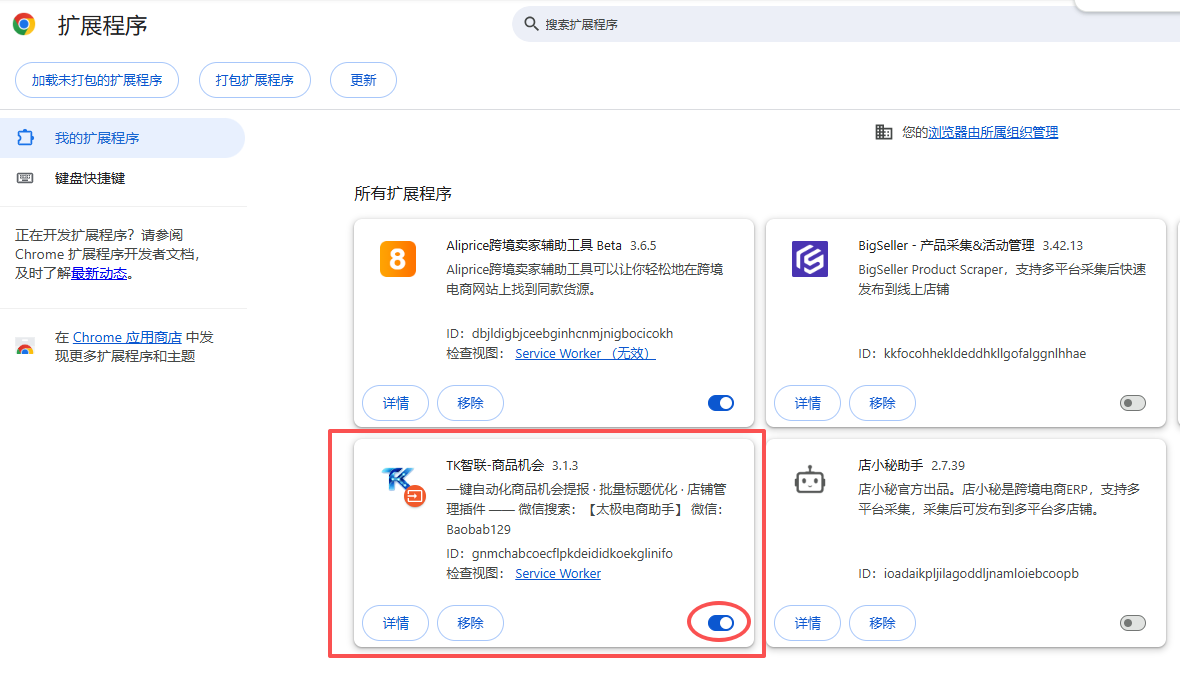The width and height of the screenshot is (1180, 692).
Task: Click the BigSeller extension icon
Action: (x=809, y=258)
